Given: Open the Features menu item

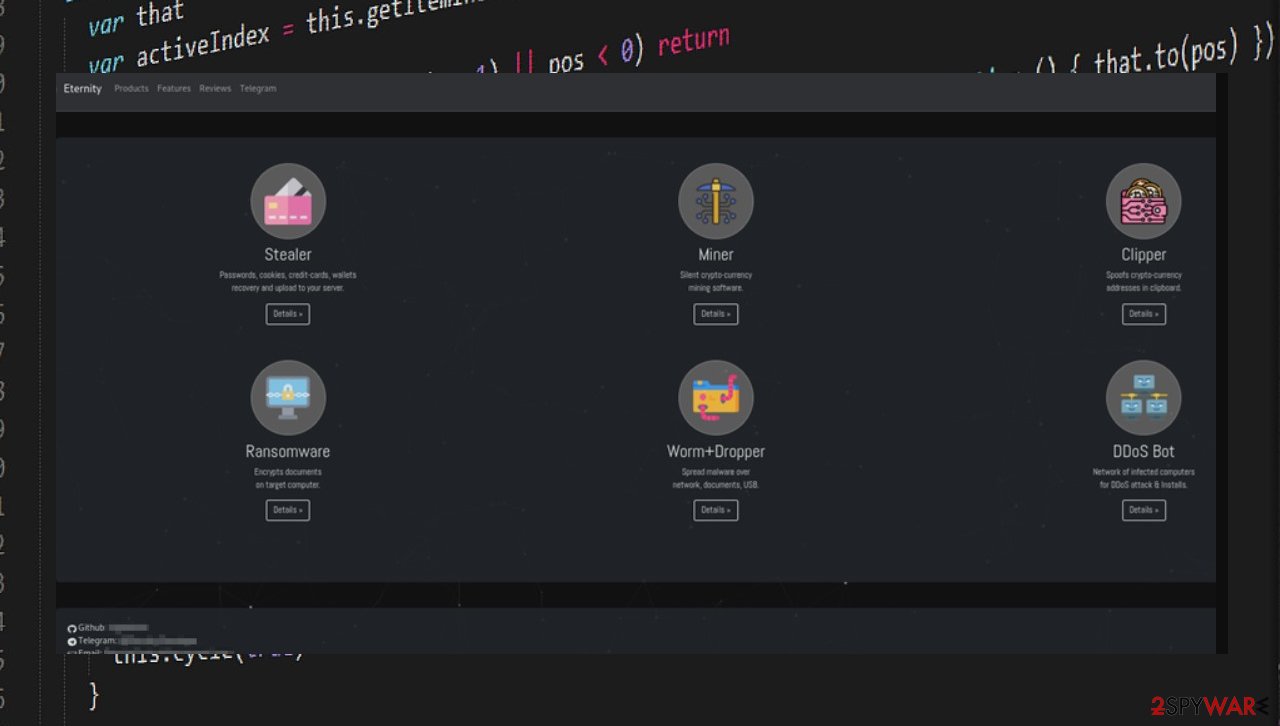Looking at the screenshot, I should (173, 88).
